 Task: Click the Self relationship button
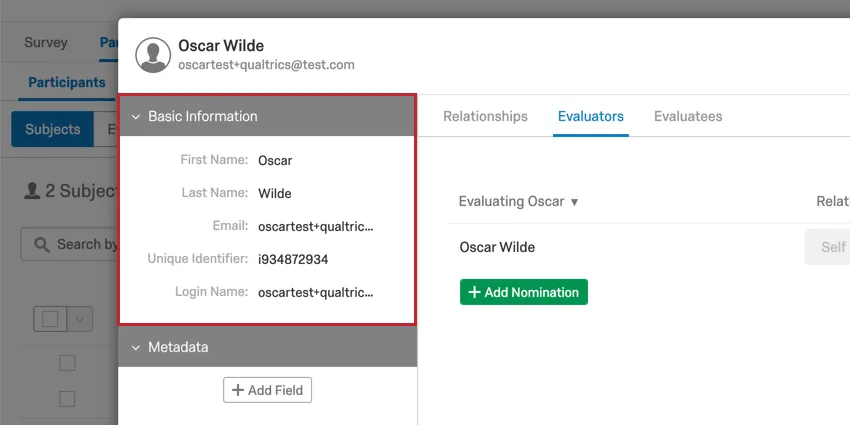pos(832,247)
